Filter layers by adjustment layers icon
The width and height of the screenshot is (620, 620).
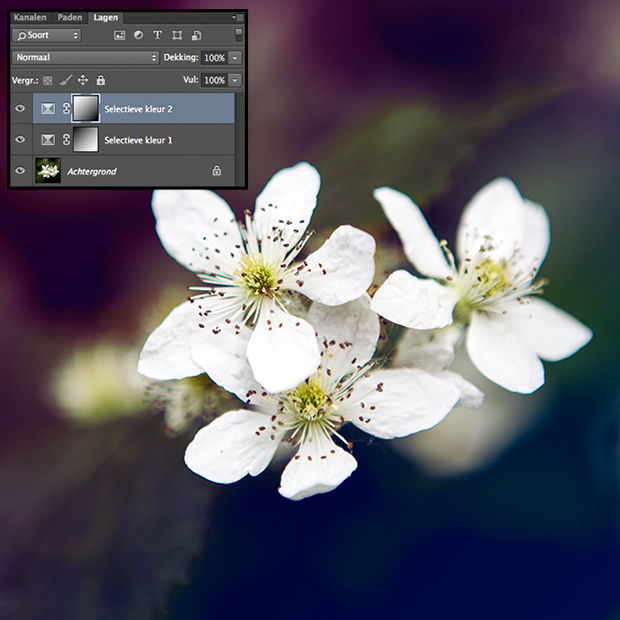pos(138,35)
